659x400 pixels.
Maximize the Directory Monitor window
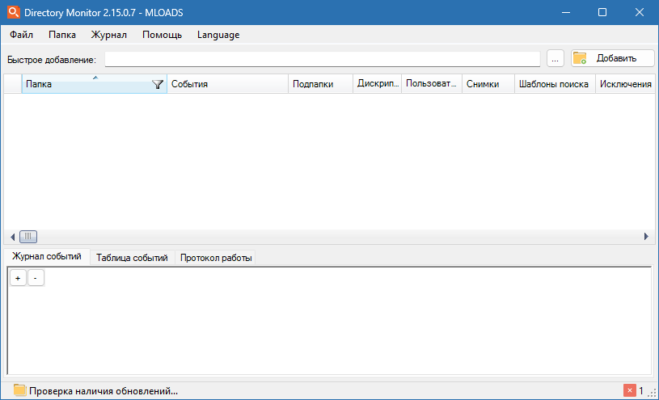[x=602, y=12]
